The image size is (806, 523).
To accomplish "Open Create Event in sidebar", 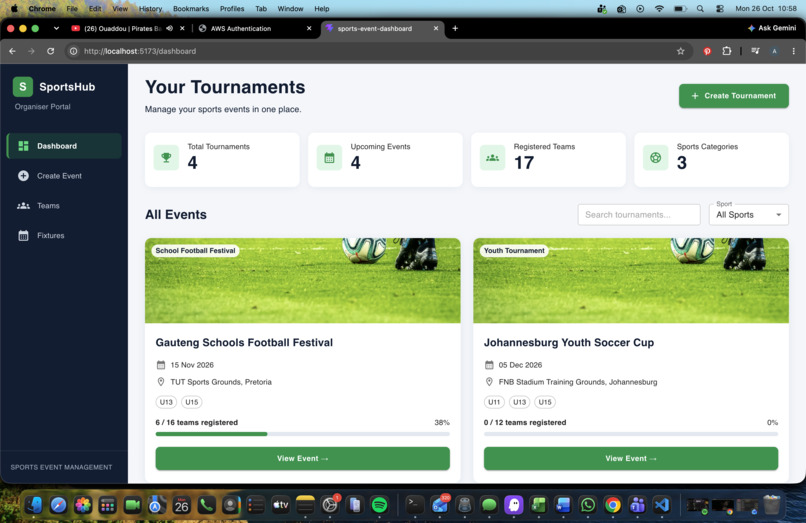I will [64, 176].
